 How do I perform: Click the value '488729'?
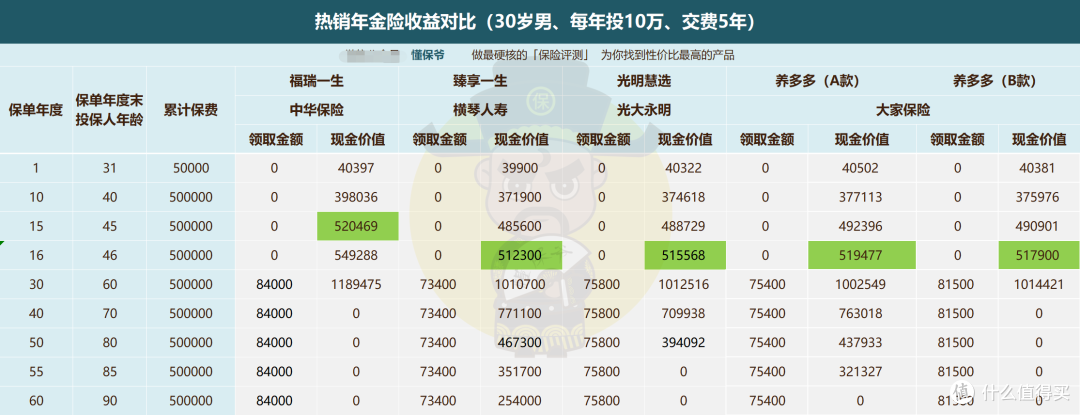(685, 226)
